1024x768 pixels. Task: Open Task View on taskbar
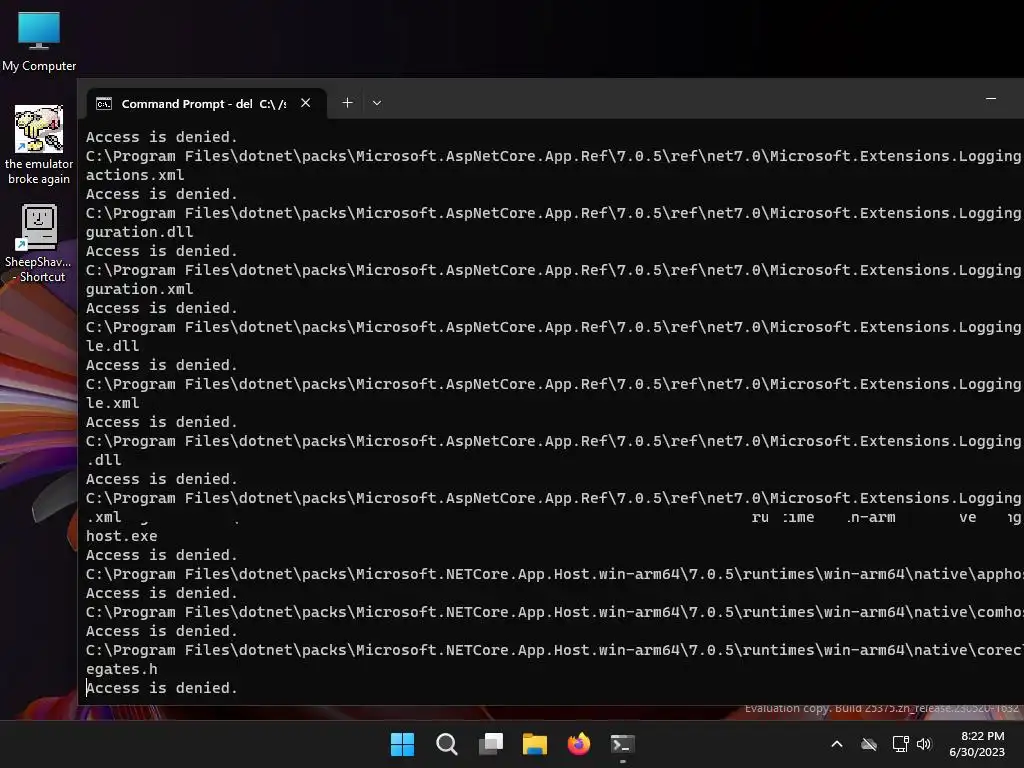(x=490, y=744)
